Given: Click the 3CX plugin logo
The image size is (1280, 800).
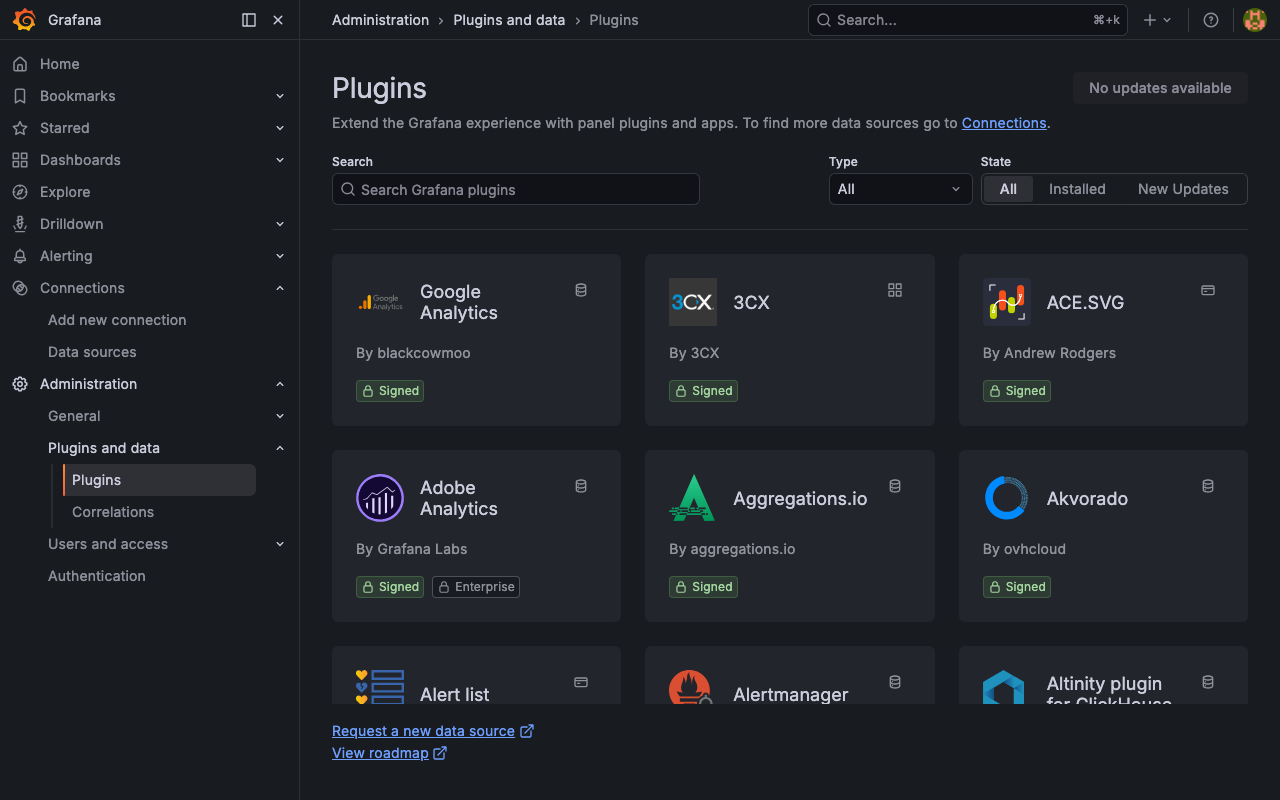Looking at the screenshot, I should point(693,302).
